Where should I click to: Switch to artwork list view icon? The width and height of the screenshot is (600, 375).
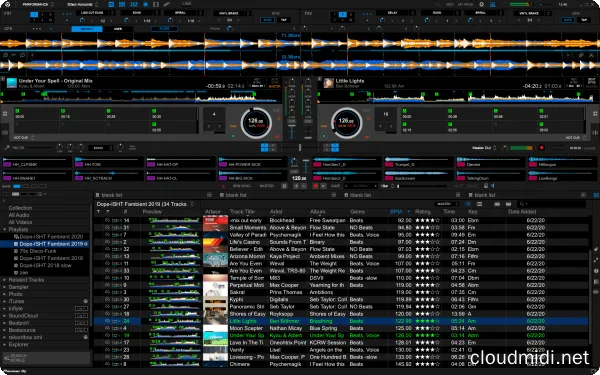479,204
